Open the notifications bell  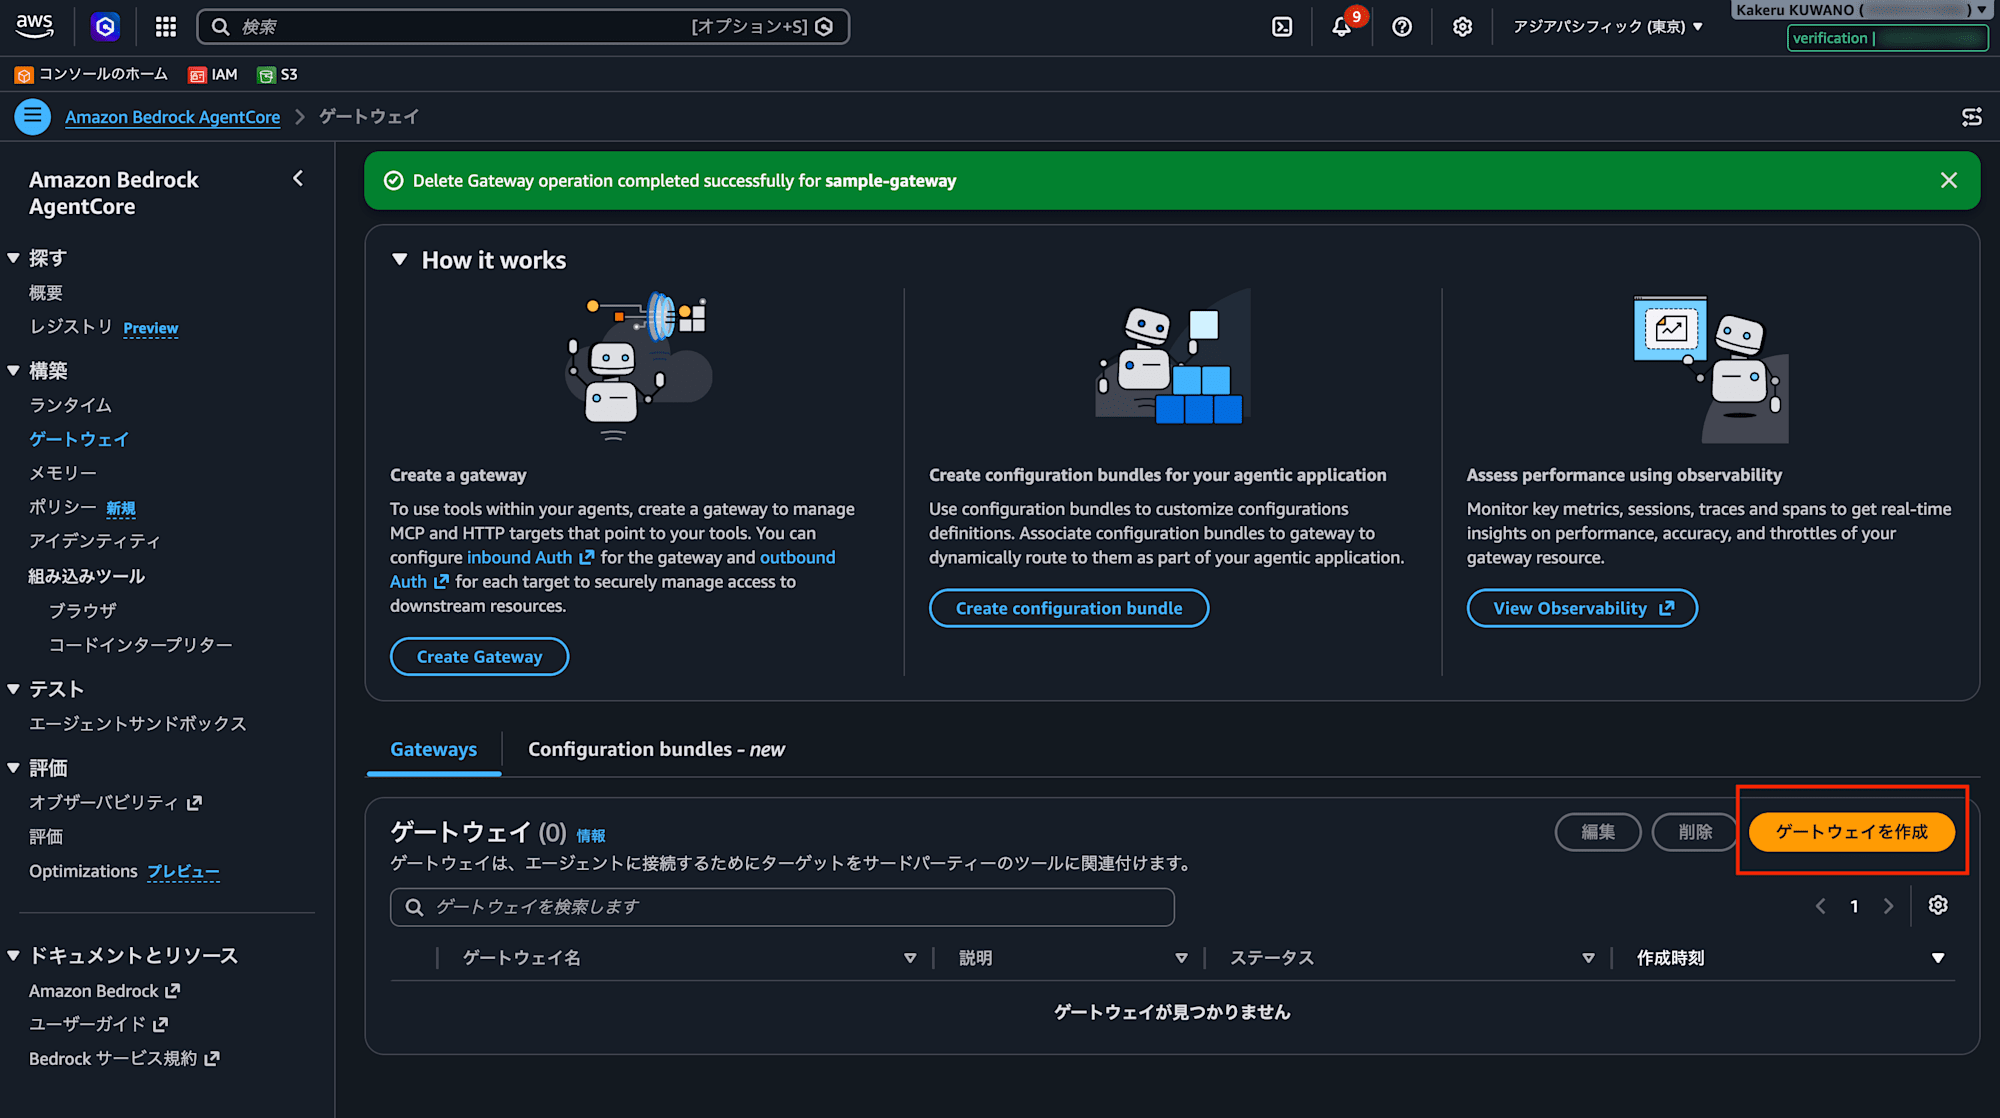[1341, 27]
